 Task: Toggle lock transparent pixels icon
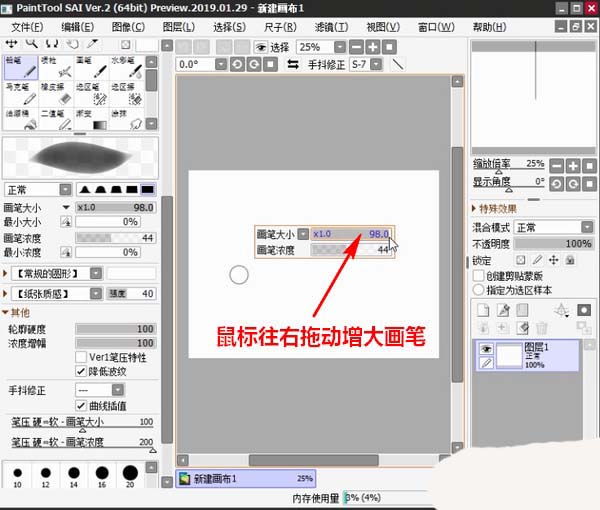click(520, 260)
